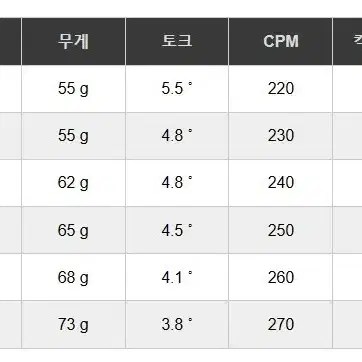Select the 73 g weight cell
Image resolution: width=362 pixels, height=362 pixels.
pyautogui.click(x=73, y=324)
